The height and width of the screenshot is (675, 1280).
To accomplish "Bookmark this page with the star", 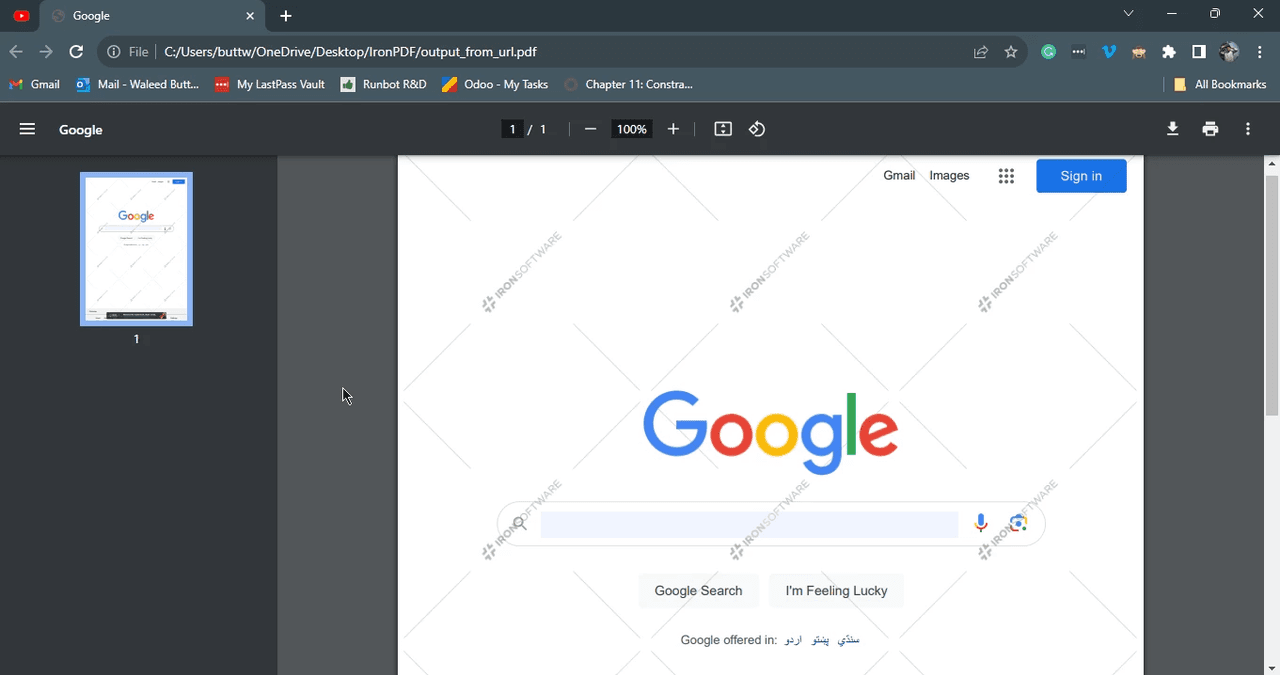I will point(1011,52).
